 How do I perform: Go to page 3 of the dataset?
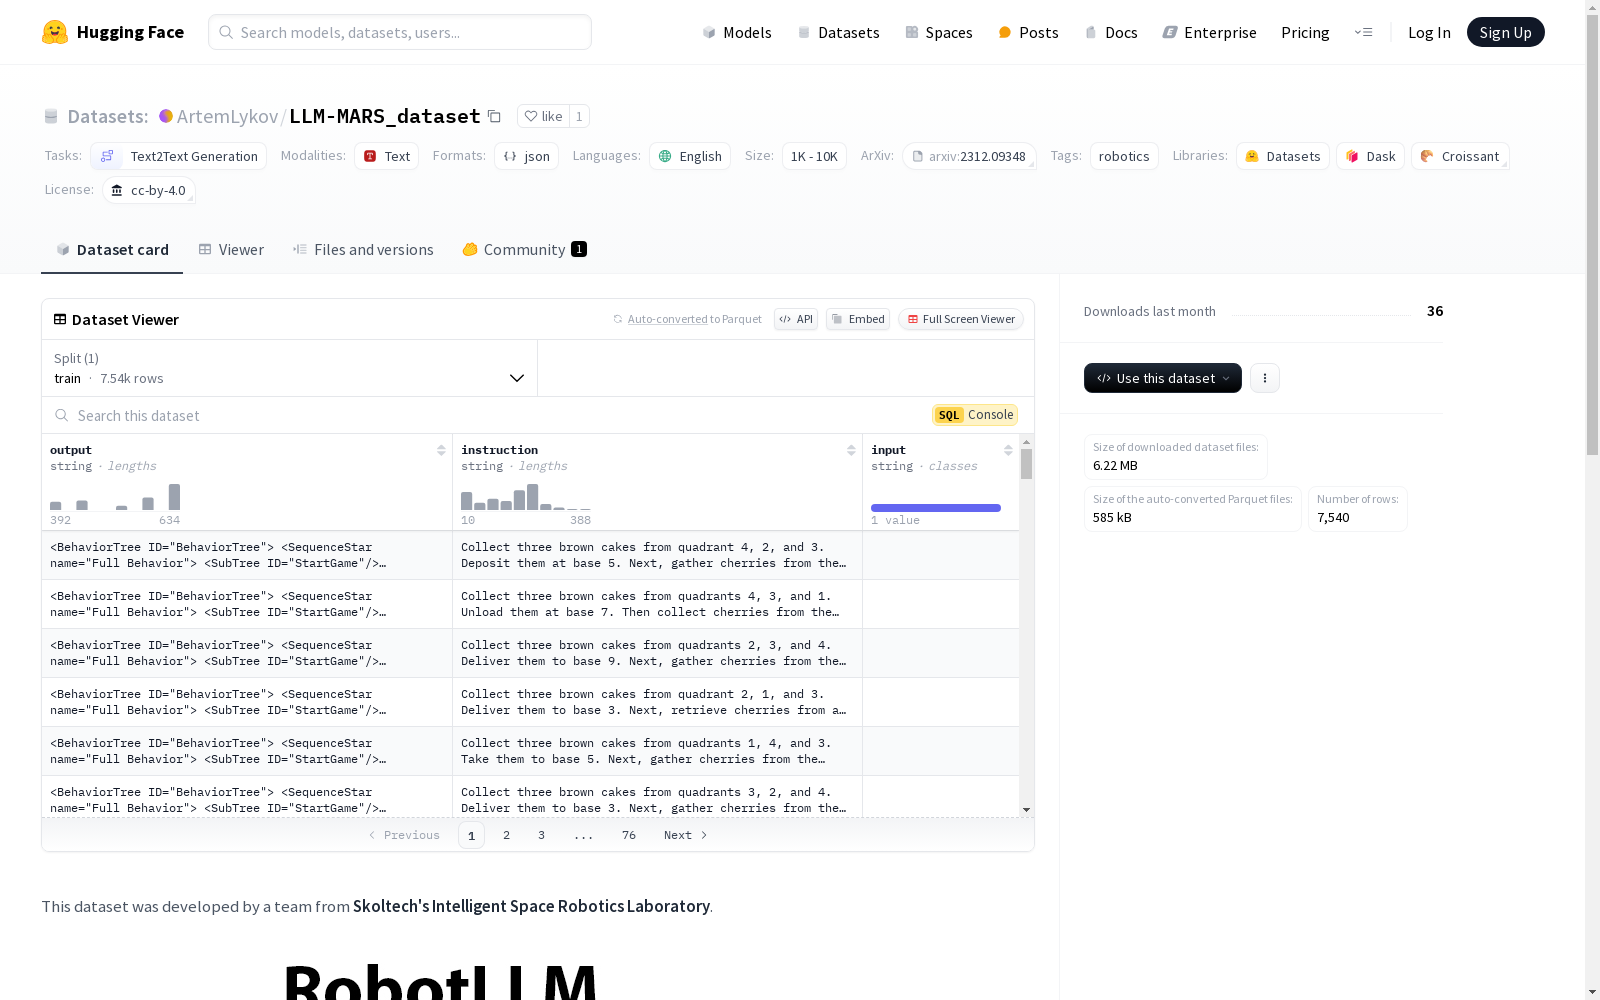pyautogui.click(x=541, y=835)
